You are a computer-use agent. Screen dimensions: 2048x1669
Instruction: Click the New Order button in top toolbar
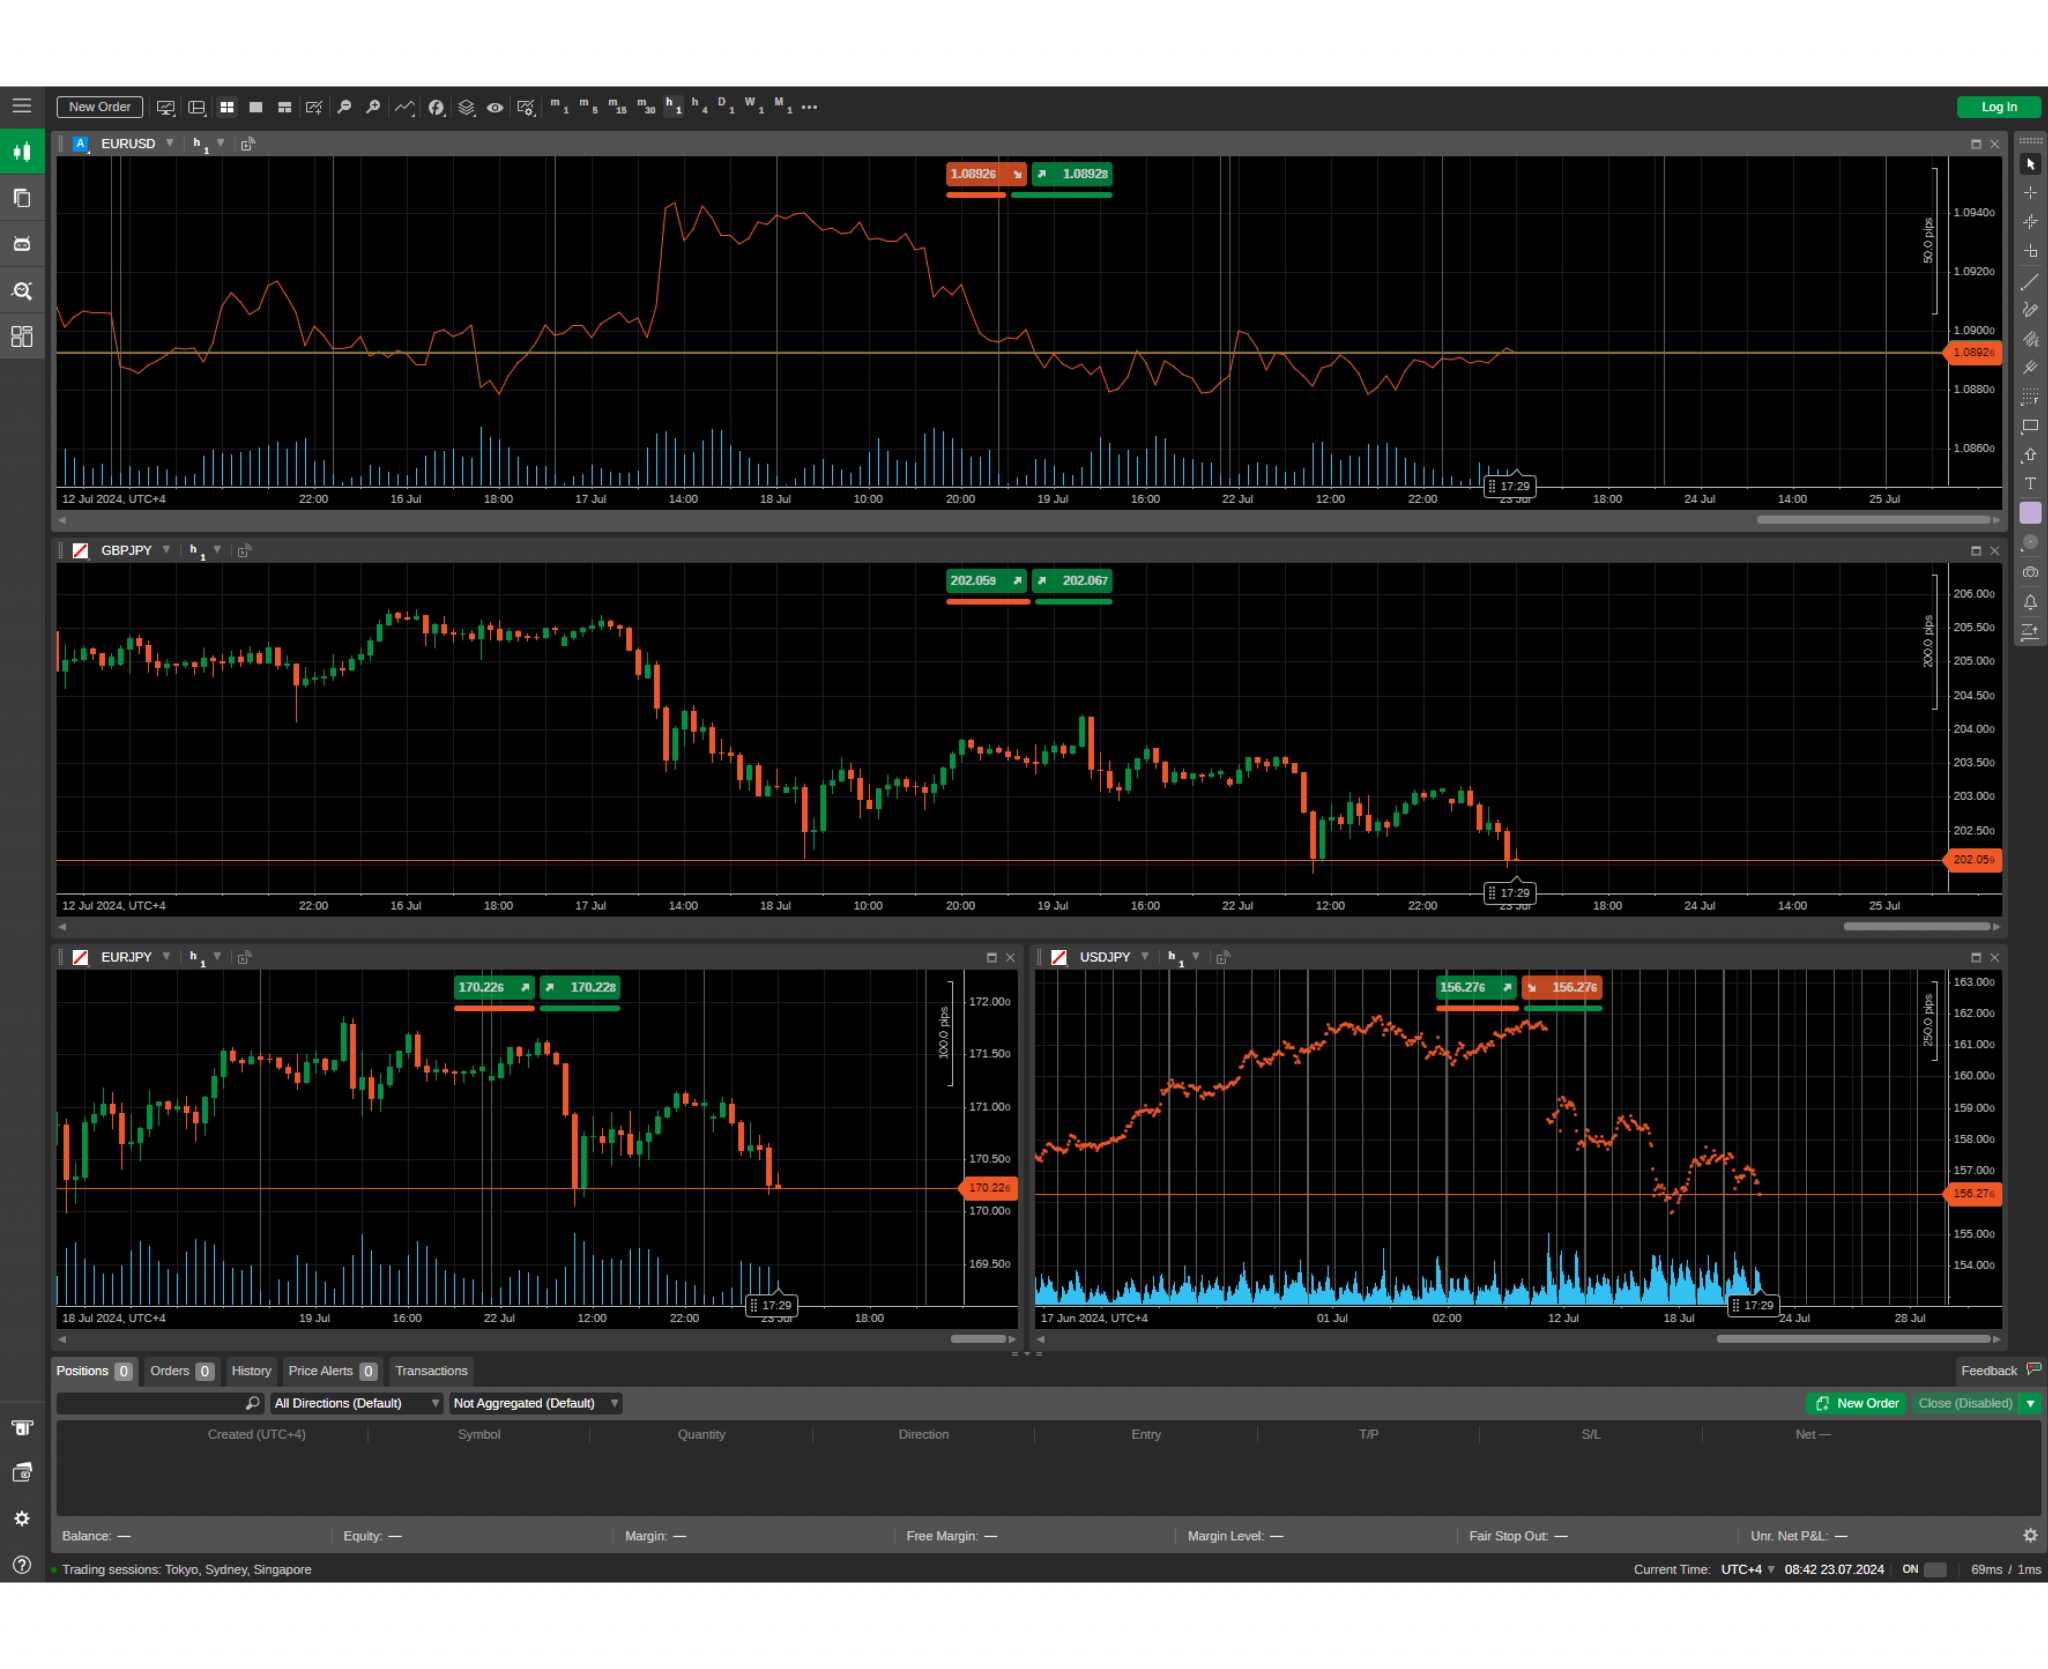[99, 107]
